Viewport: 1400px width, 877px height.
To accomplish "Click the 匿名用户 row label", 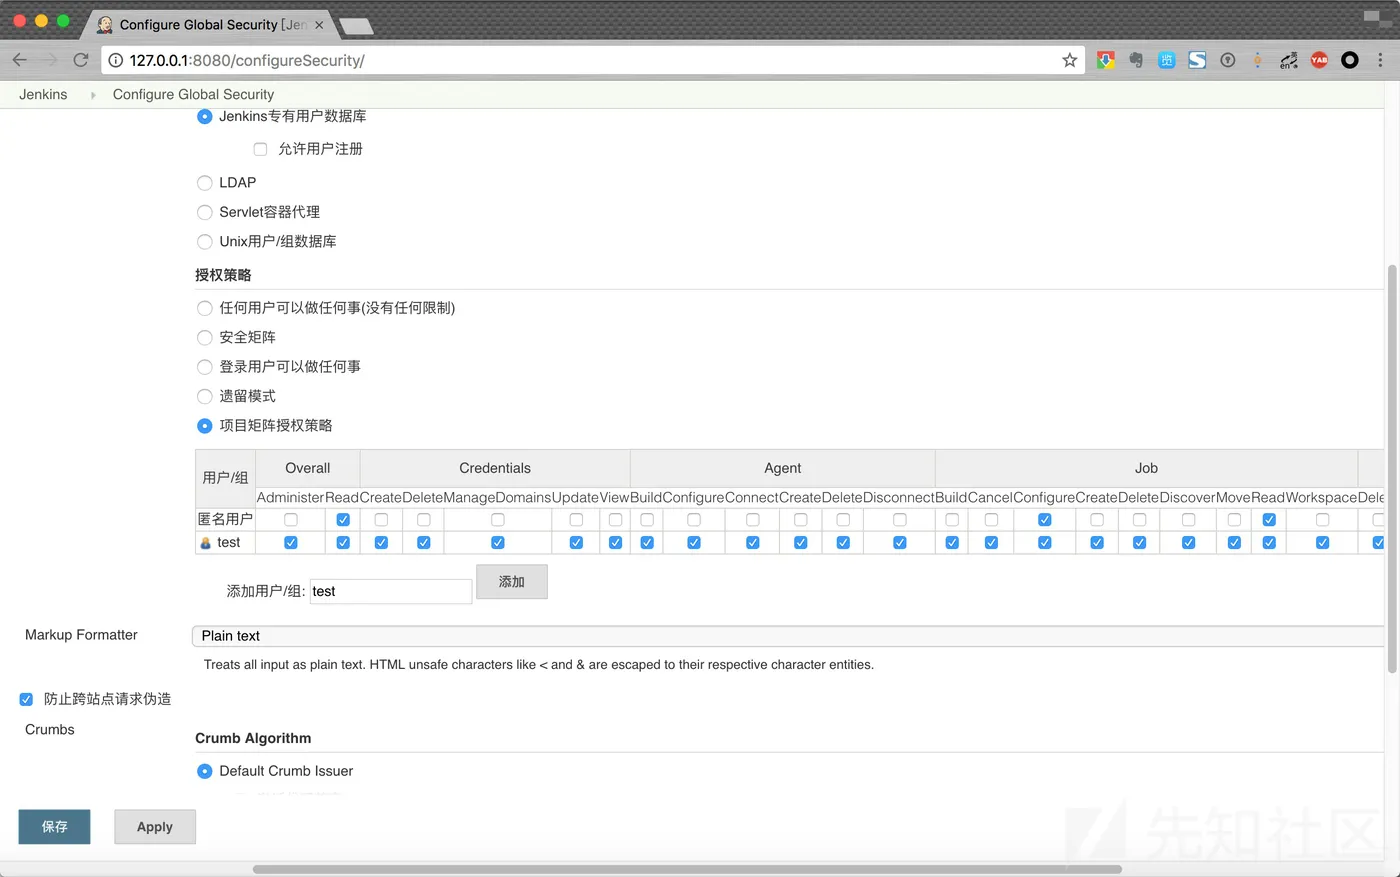I will click(225, 519).
